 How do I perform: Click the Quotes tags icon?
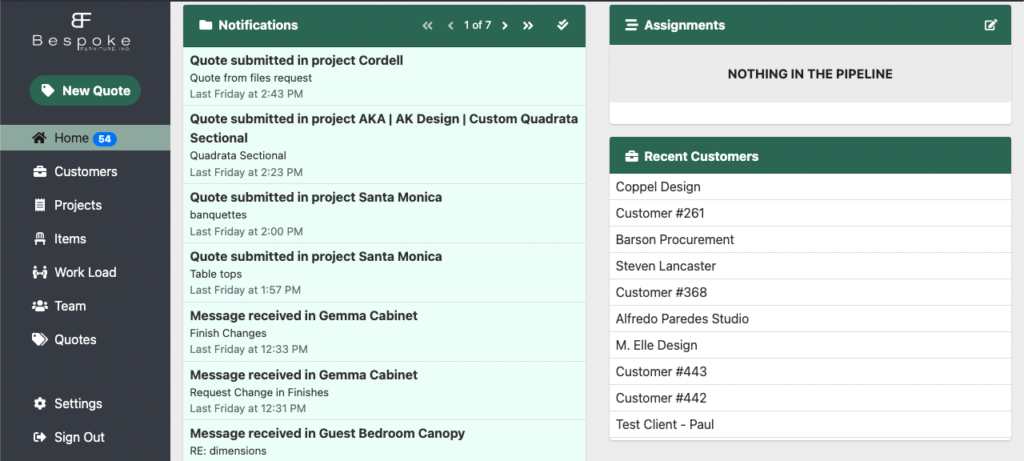tap(40, 340)
